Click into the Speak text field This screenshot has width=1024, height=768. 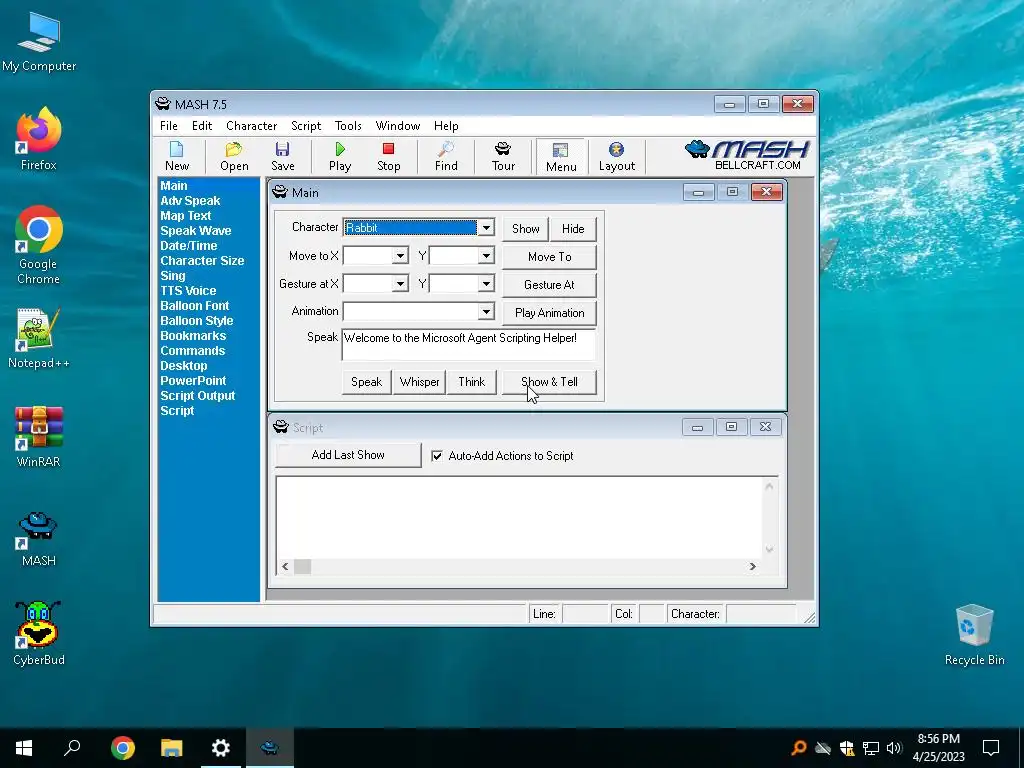(468, 345)
